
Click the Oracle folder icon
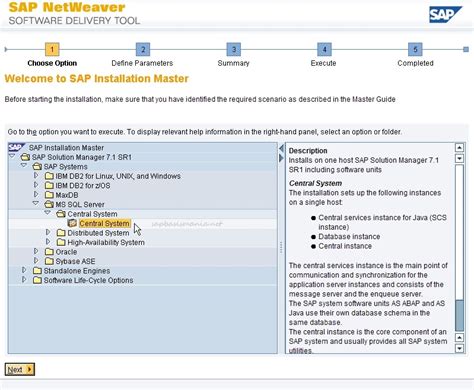pyautogui.click(x=49, y=251)
